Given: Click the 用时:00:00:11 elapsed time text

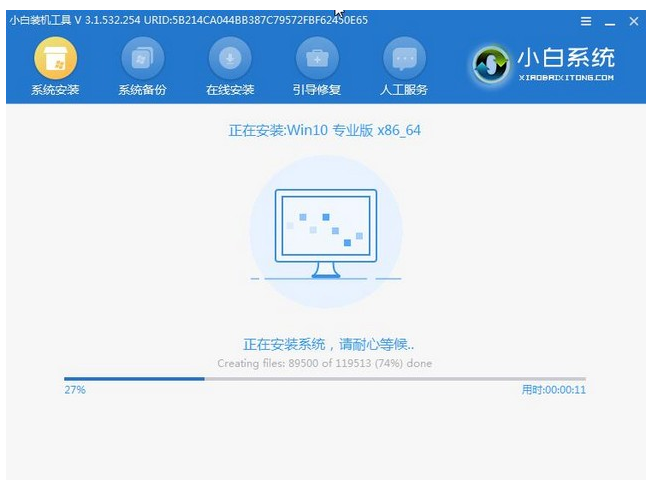Looking at the screenshot, I should pos(554,390).
